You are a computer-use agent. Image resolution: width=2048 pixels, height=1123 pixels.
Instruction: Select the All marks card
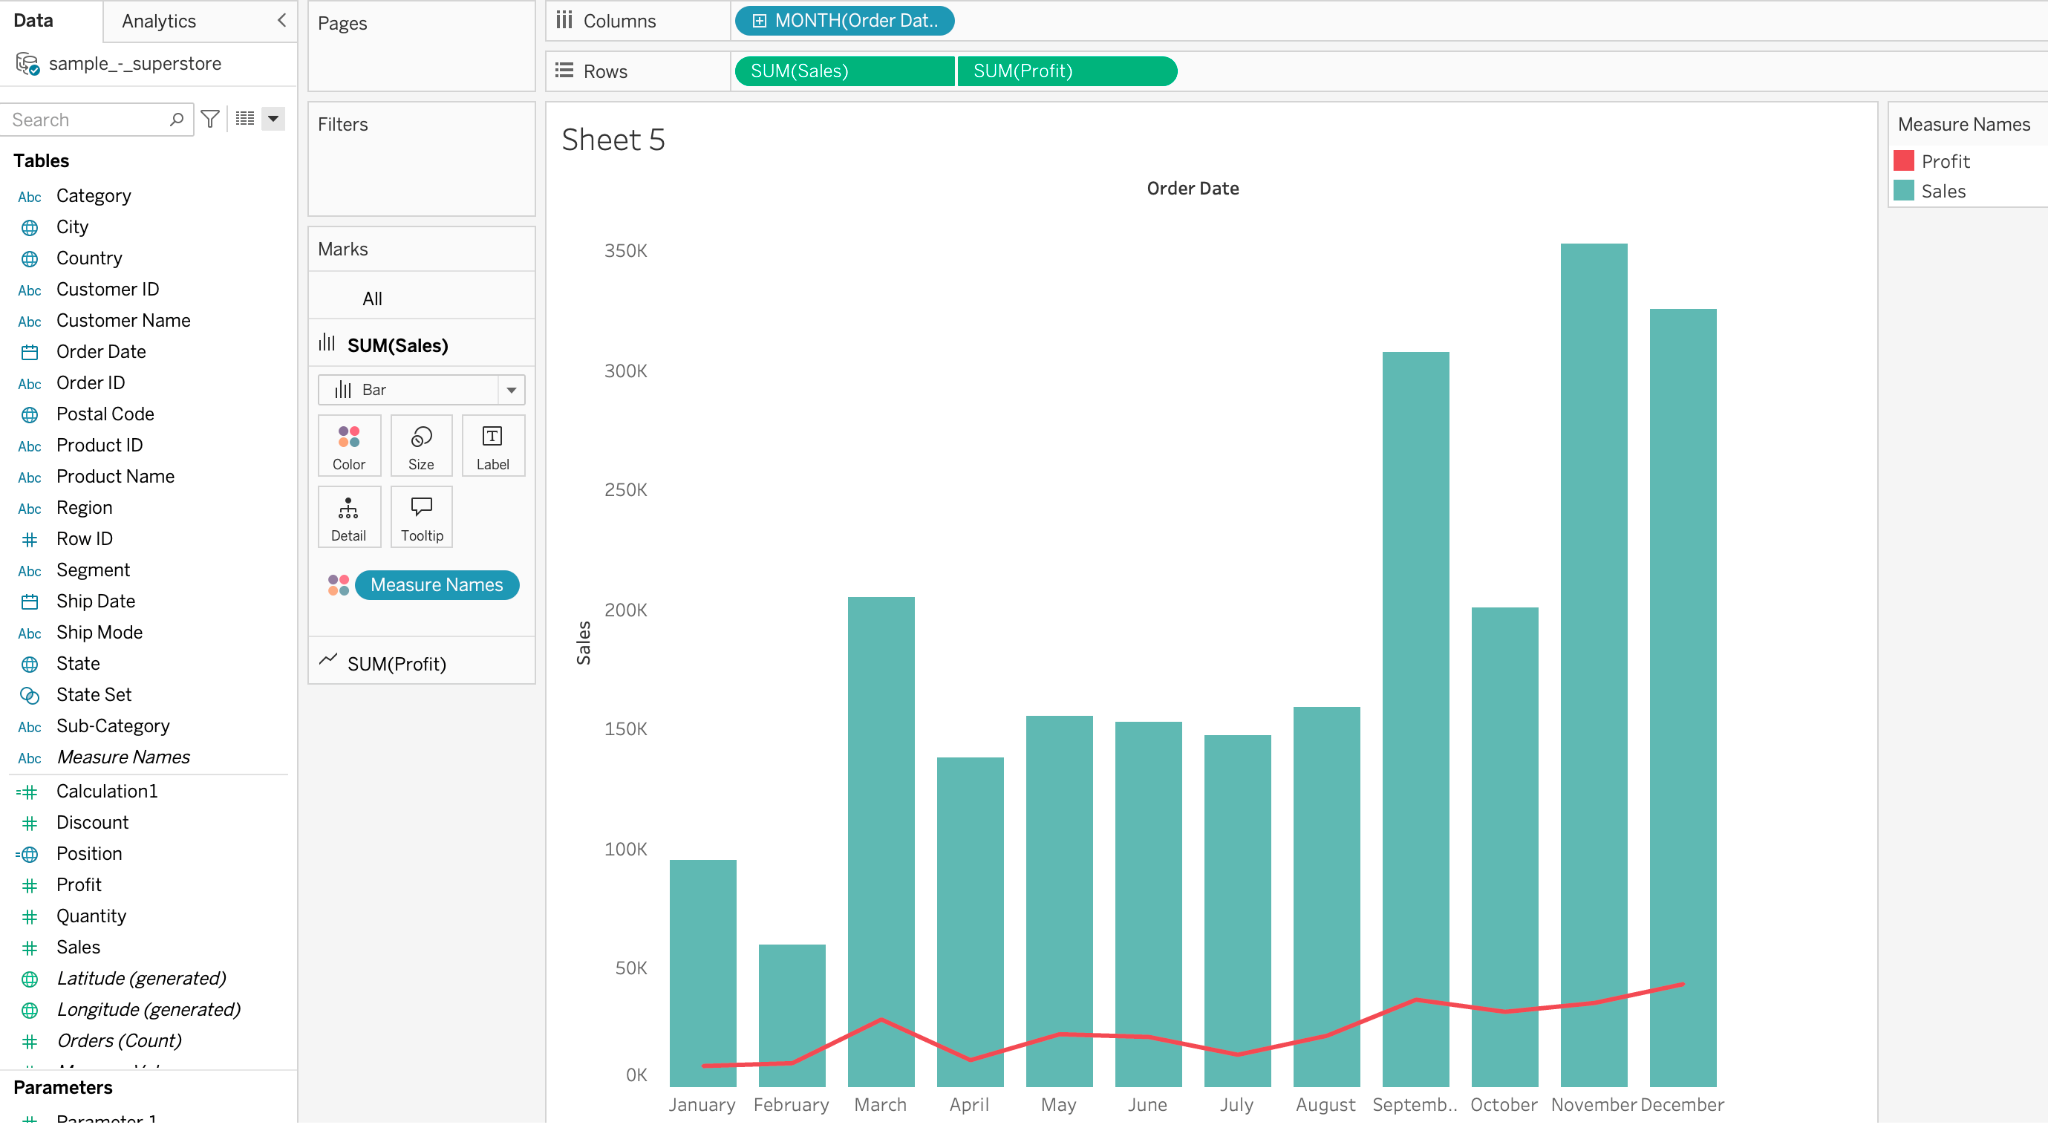pos(372,299)
